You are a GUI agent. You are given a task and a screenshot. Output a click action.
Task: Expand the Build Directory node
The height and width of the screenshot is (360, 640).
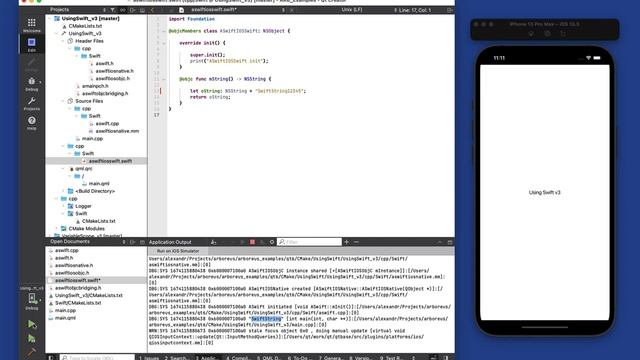pos(63,191)
